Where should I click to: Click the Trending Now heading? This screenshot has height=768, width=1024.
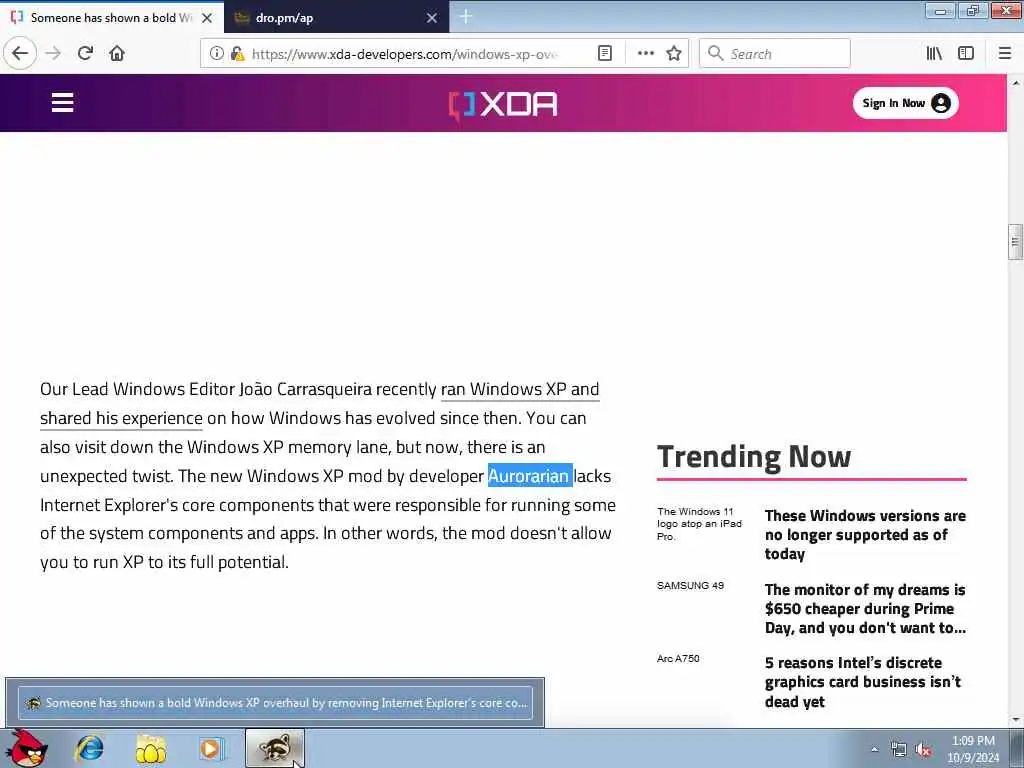(x=754, y=456)
